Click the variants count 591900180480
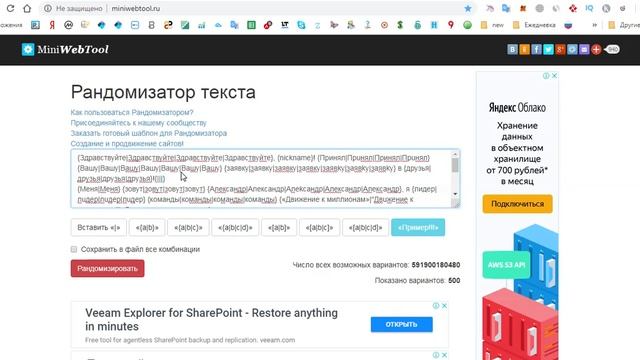640x360 pixels. click(x=436, y=265)
